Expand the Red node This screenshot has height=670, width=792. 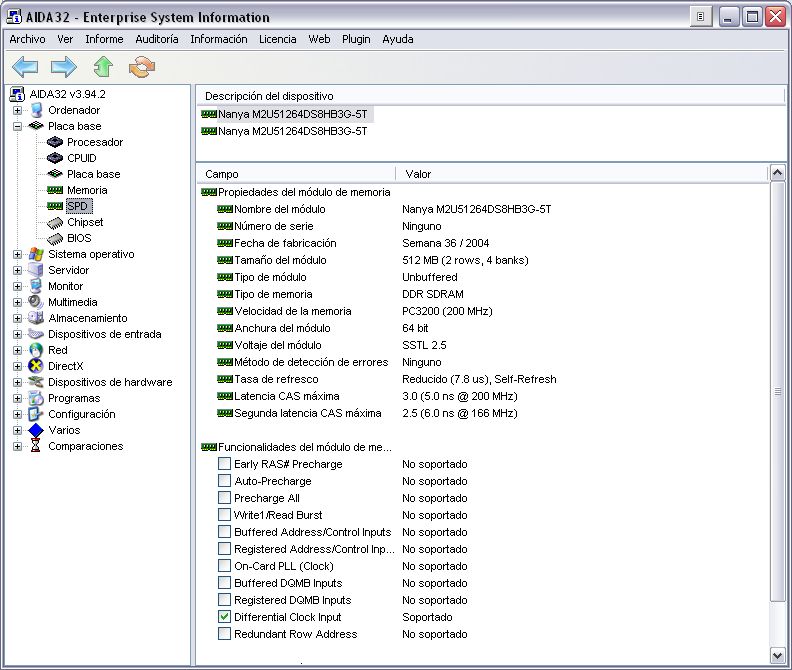point(18,350)
